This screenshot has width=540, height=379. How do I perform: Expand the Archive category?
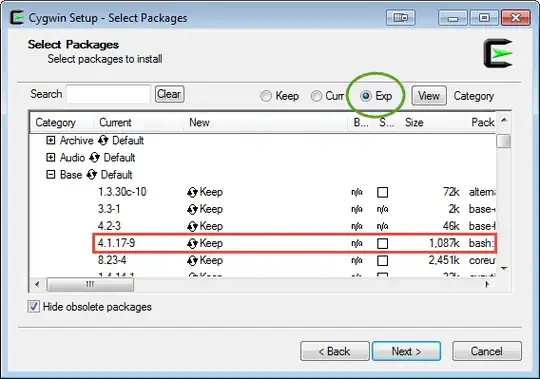pyautogui.click(x=51, y=140)
